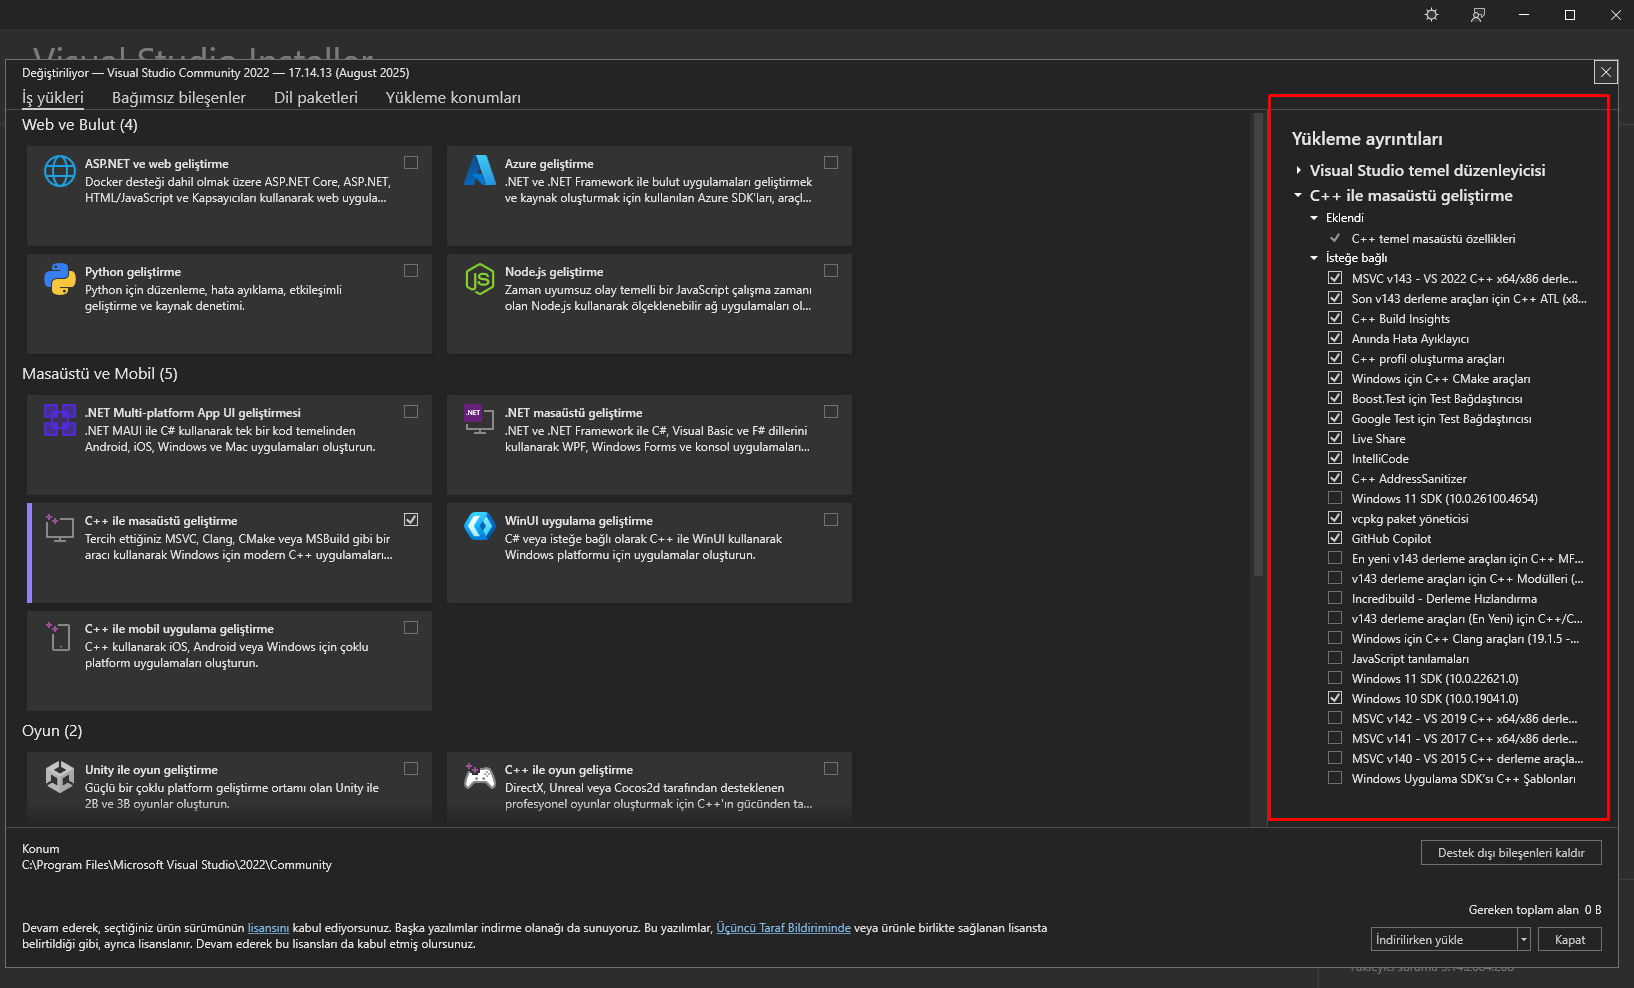Screen dimensions: 1634x988
Task: Click the C++ mobile development phone icon
Action: (60, 636)
